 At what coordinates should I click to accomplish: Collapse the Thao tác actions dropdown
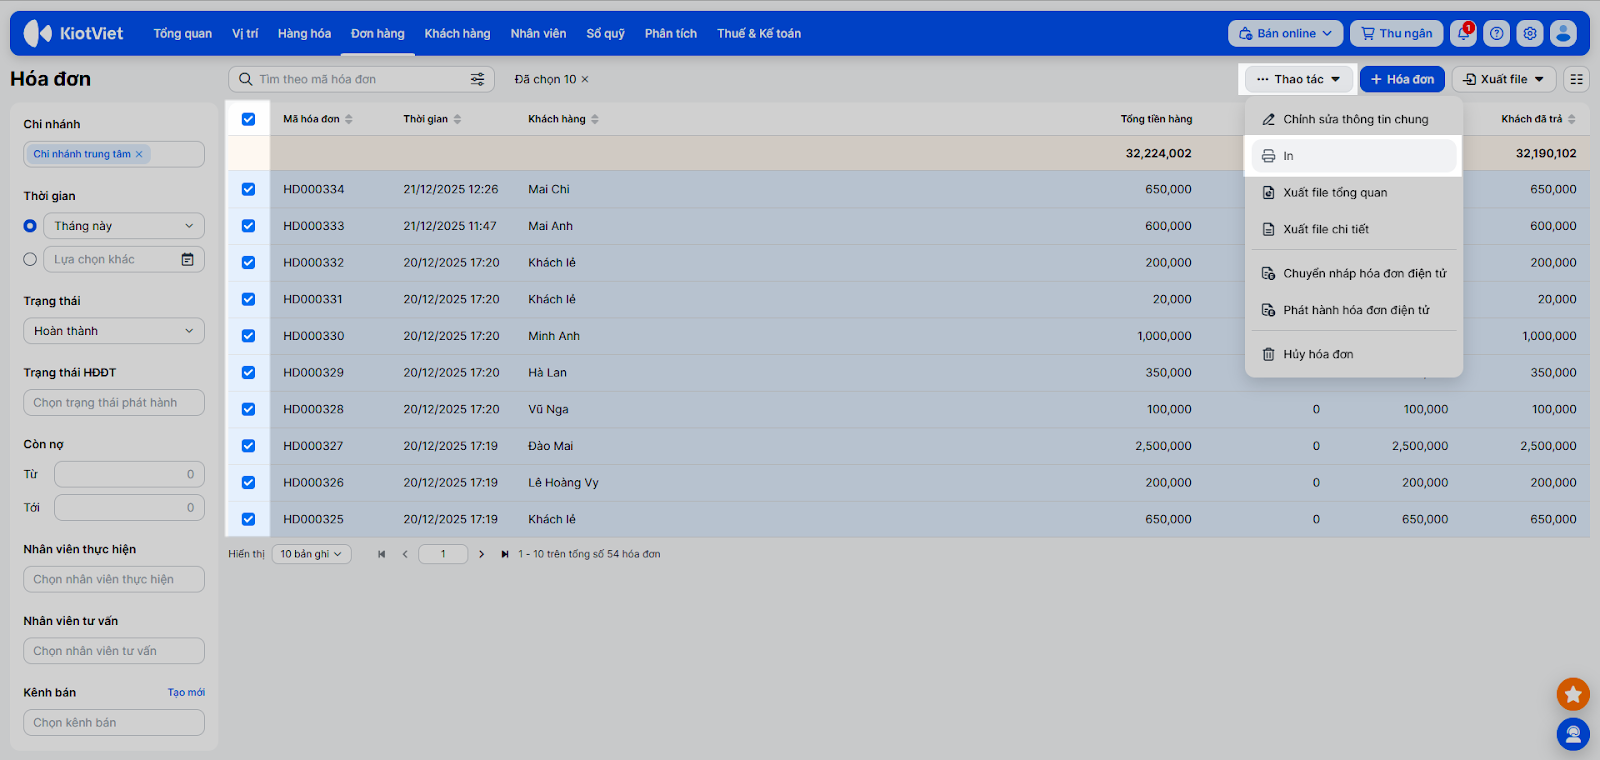point(1299,79)
